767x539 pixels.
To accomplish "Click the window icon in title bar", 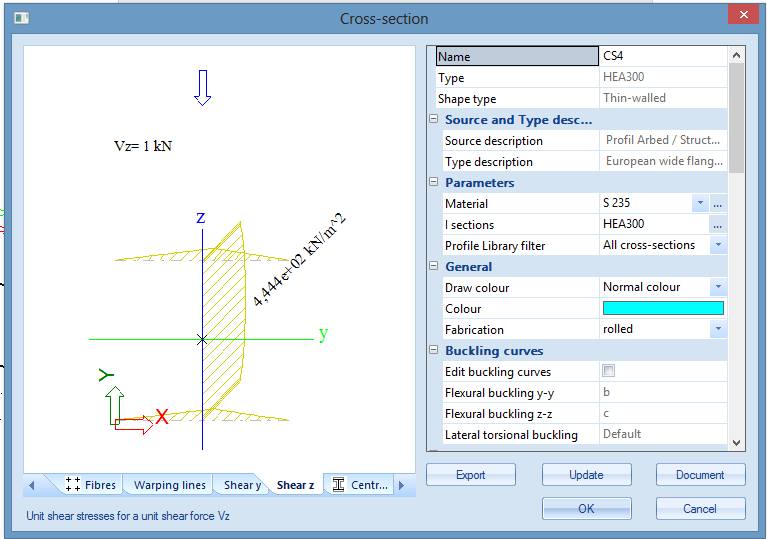I will click(x=22, y=18).
